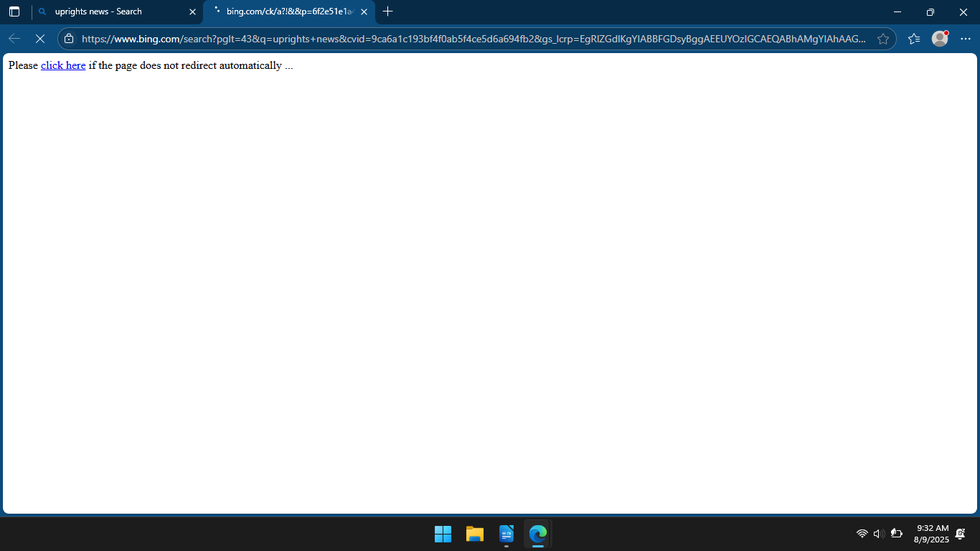
Task: Open the Favorites list icon
Action: 914,39
